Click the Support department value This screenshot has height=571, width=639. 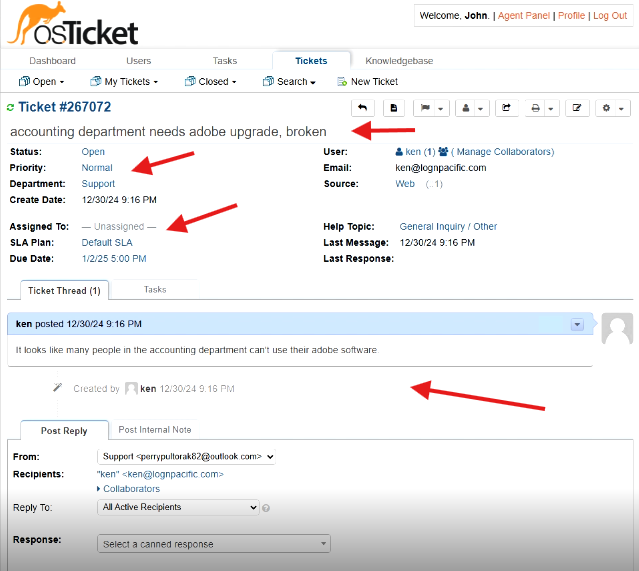[98, 184]
